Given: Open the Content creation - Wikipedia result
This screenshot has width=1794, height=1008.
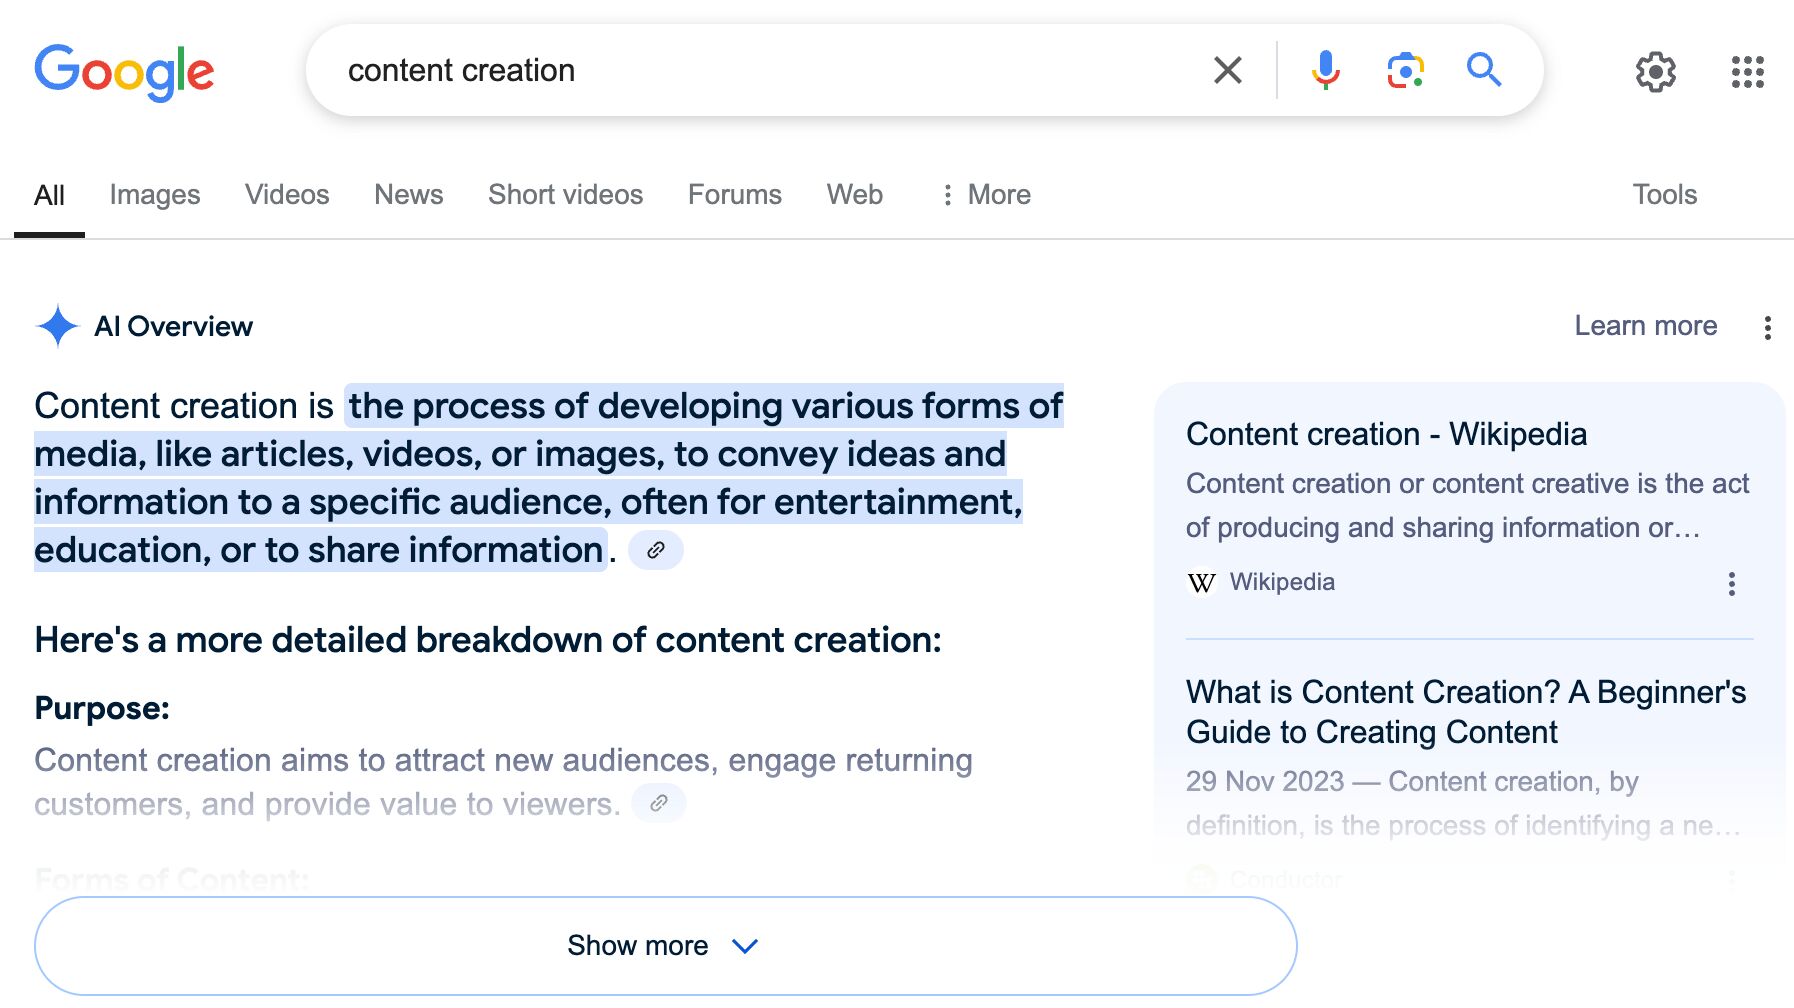Looking at the screenshot, I should [1386, 434].
